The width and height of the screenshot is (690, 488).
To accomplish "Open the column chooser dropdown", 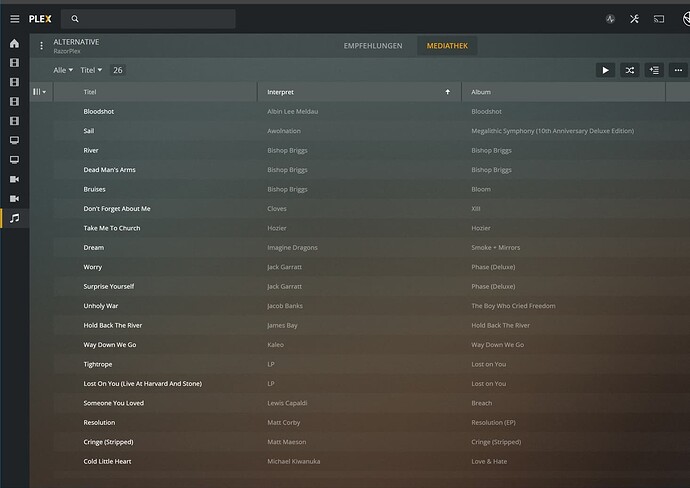I will 40,92.
